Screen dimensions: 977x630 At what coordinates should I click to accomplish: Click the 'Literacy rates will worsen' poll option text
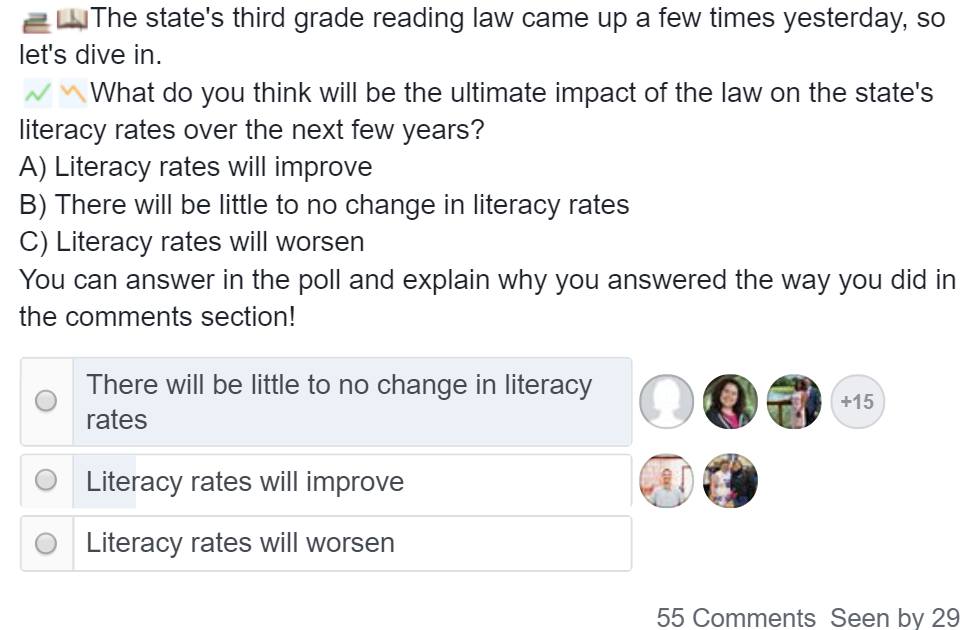click(x=240, y=543)
